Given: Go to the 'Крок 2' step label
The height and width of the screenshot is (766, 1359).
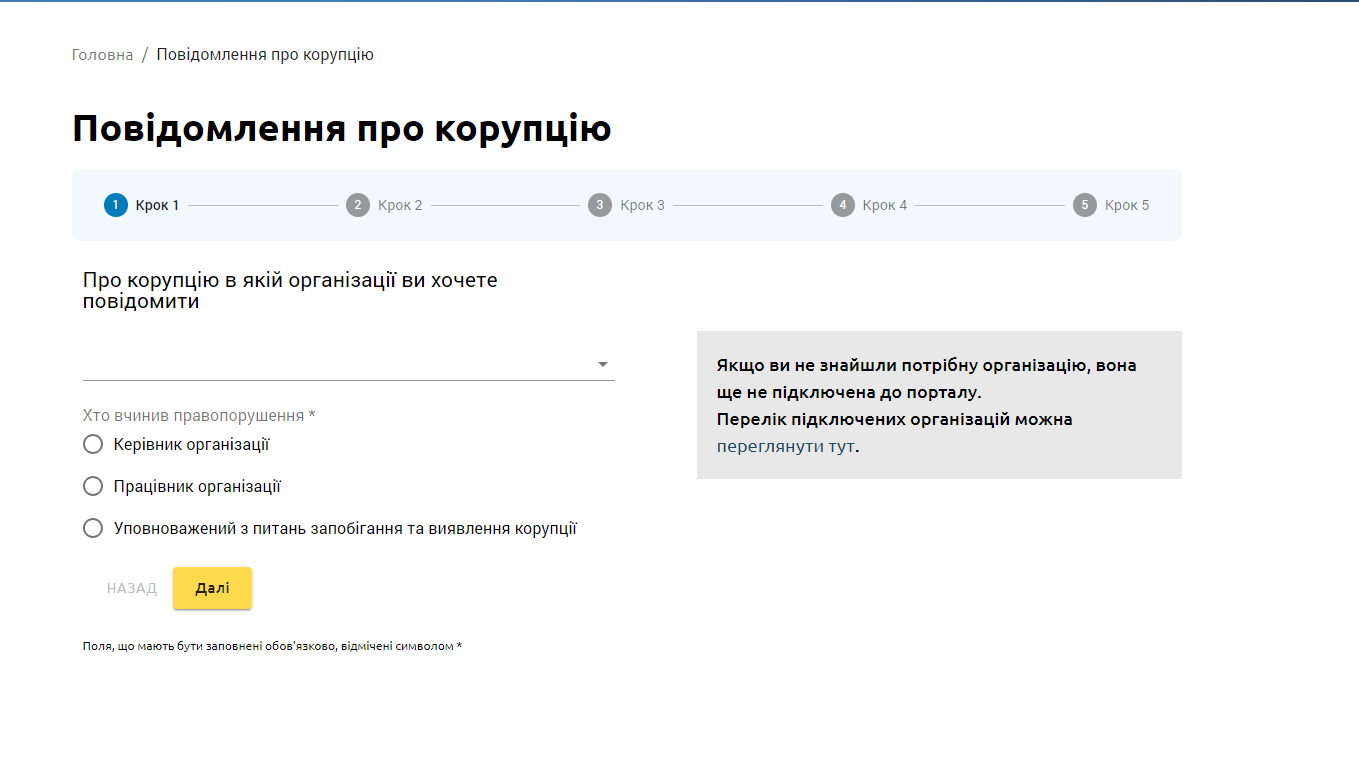Looking at the screenshot, I should click(400, 205).
